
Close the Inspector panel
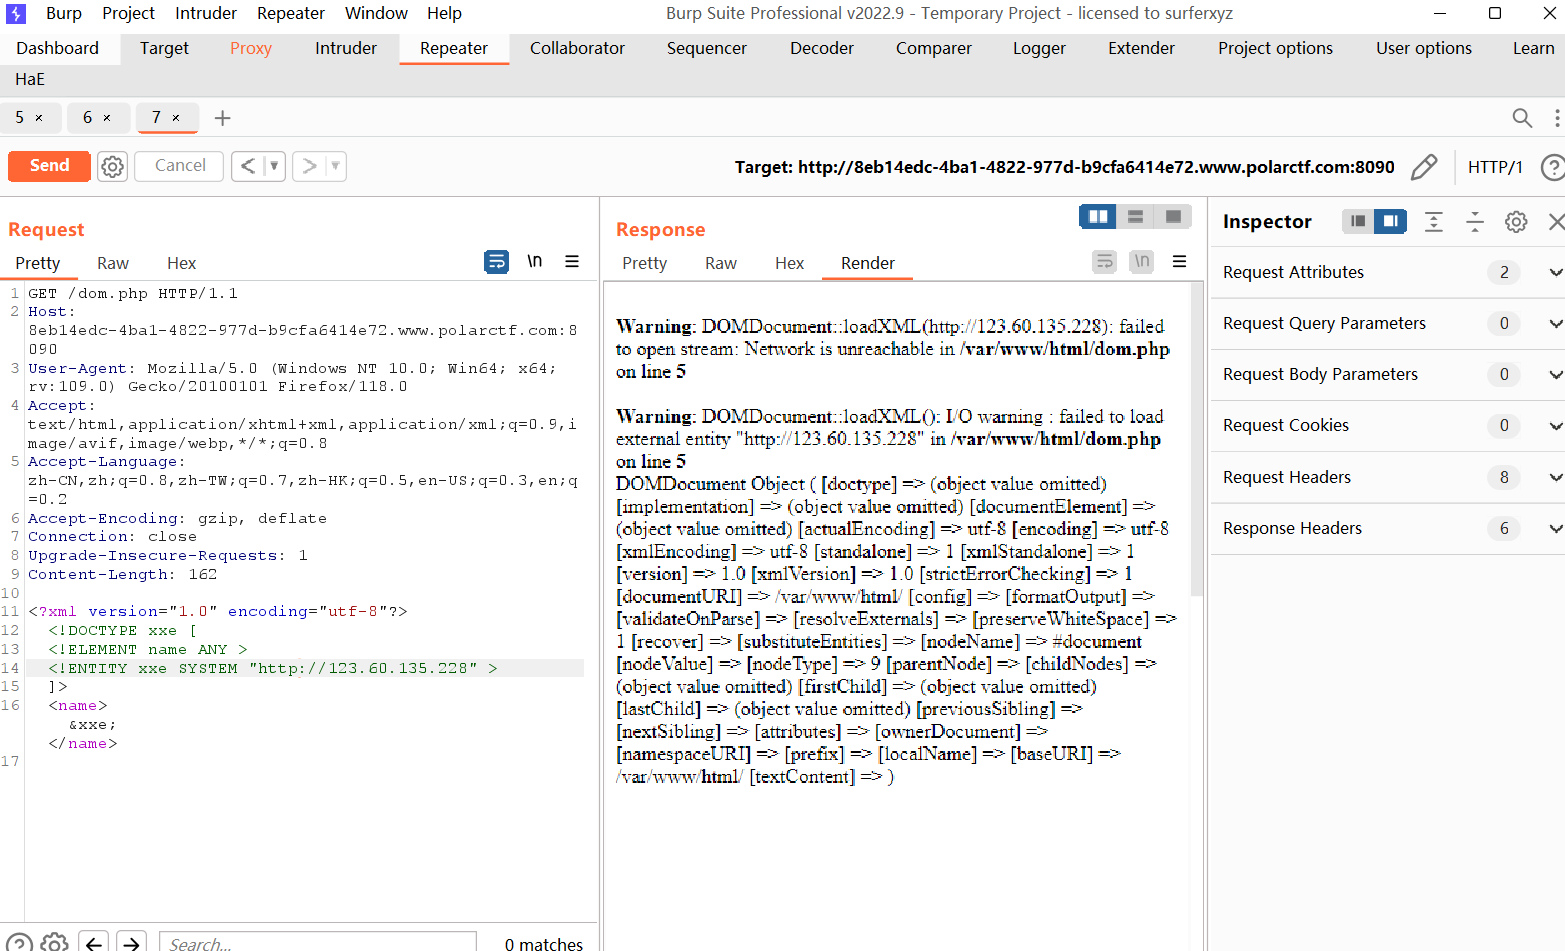coord(1556,222)
